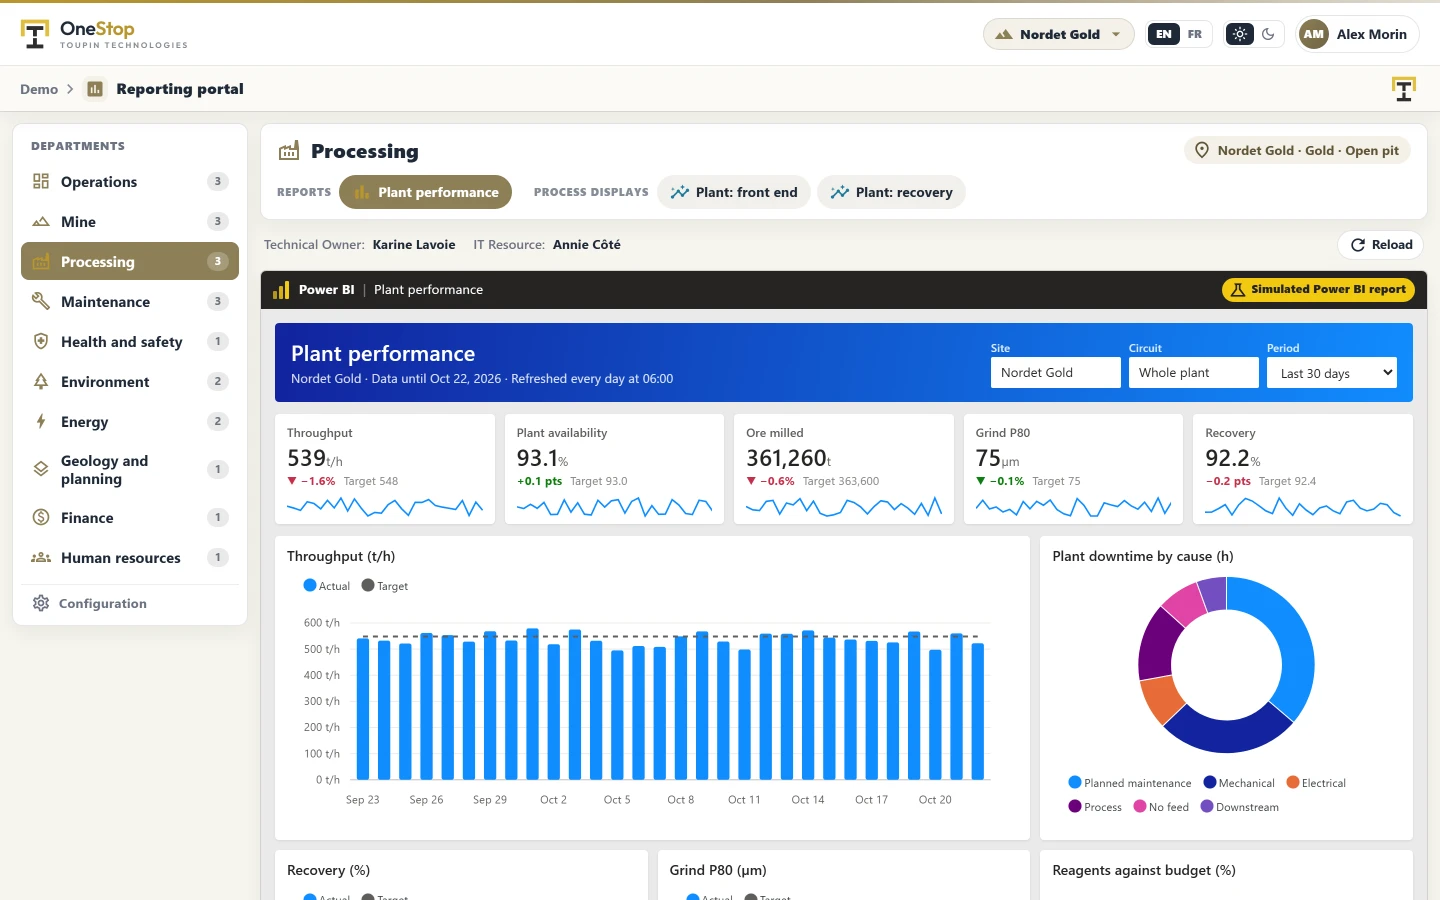This screenshot has width=1440, height=900.
Task: Enable dark theme with moon toggle
Action: 1269,34
